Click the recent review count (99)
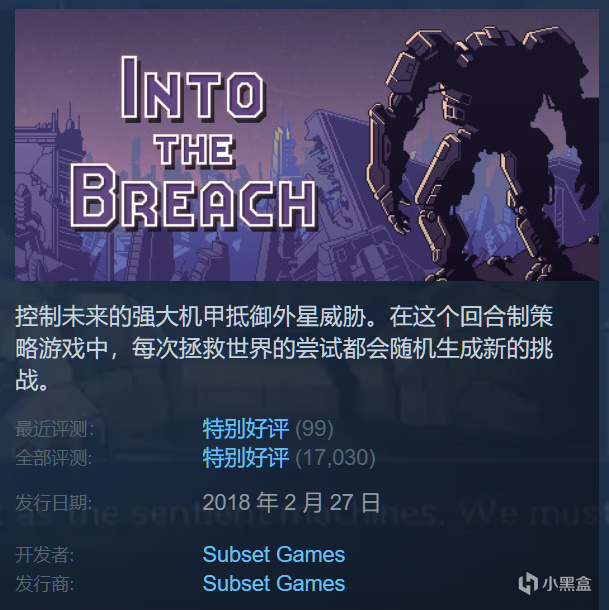Image resolution: width=609 pixels, height=610 pixels. click(x=314, y=429)
